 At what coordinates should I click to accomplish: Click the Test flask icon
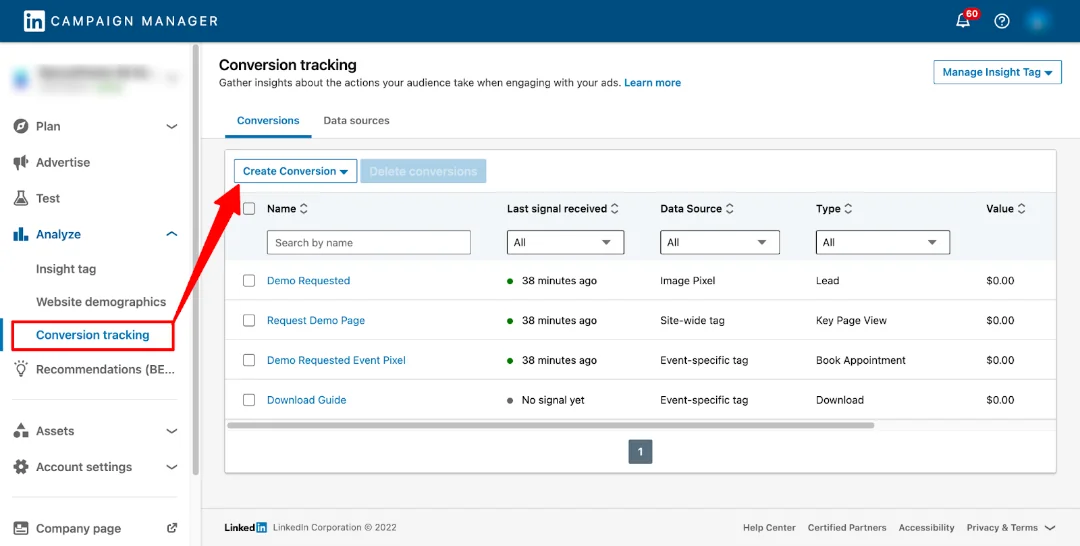[21, 198]
